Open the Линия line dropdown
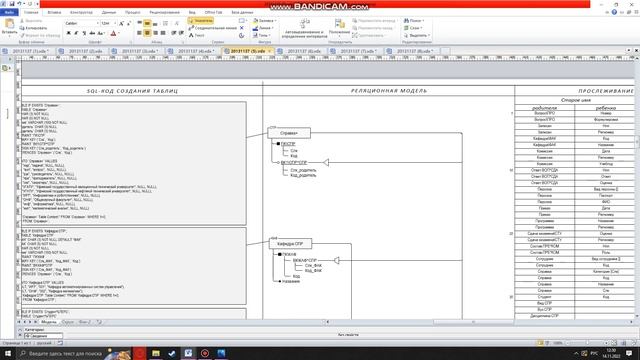The height and width of the screenshot is (360, 640). coord(263,28)
